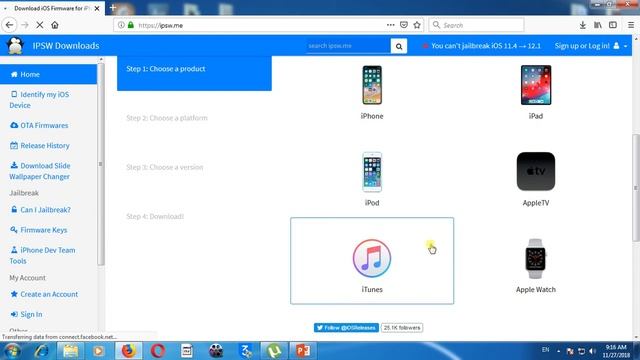Click the Firefox Search box

pyautogui.click(x=476, y=25)
